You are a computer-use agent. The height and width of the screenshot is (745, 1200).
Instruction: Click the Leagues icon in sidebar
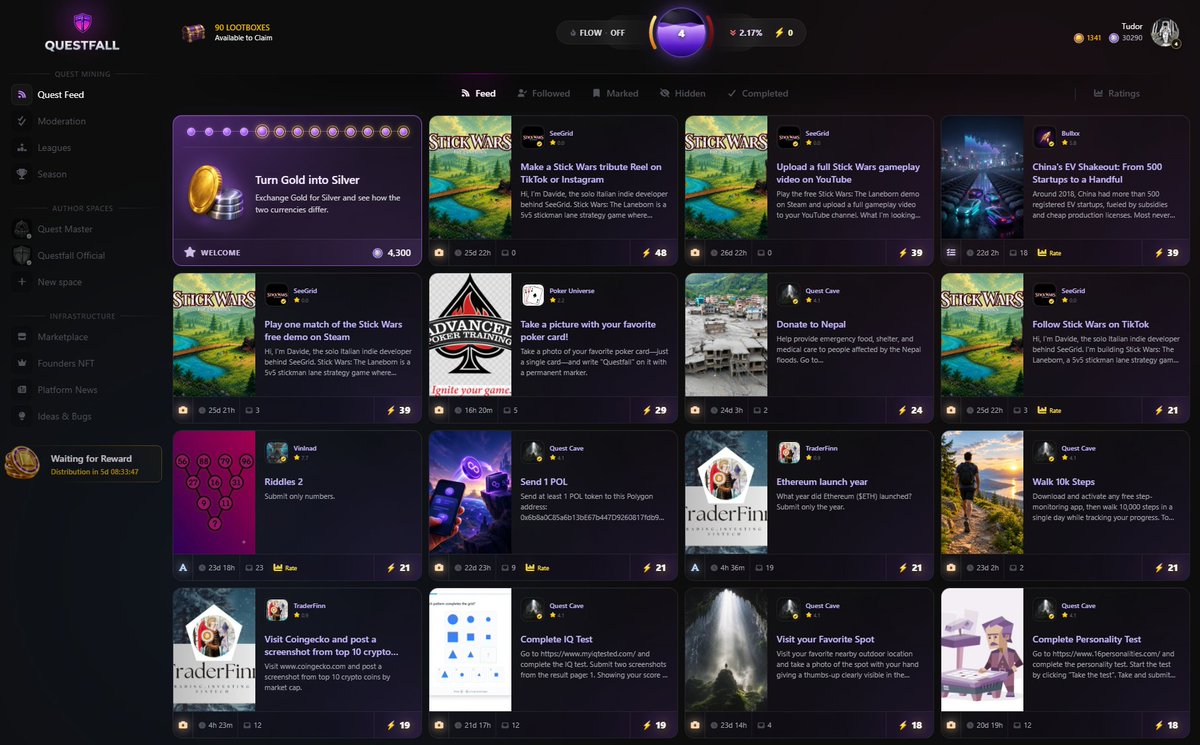pos(22,148)
